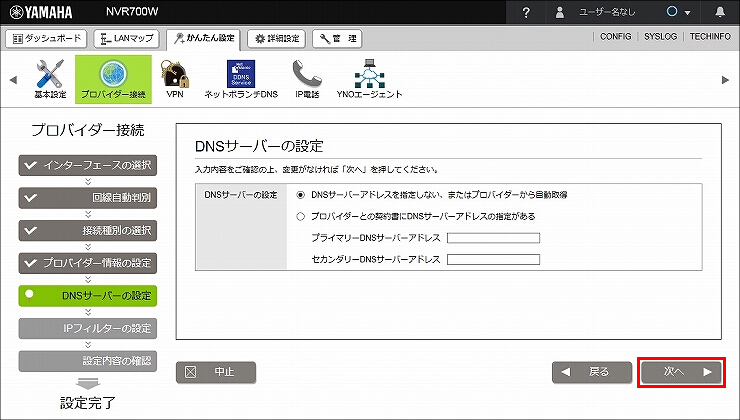Screen dimensions: 740x420
Task: Go to プロバイダー情報の設定 step
Action: 88,263
